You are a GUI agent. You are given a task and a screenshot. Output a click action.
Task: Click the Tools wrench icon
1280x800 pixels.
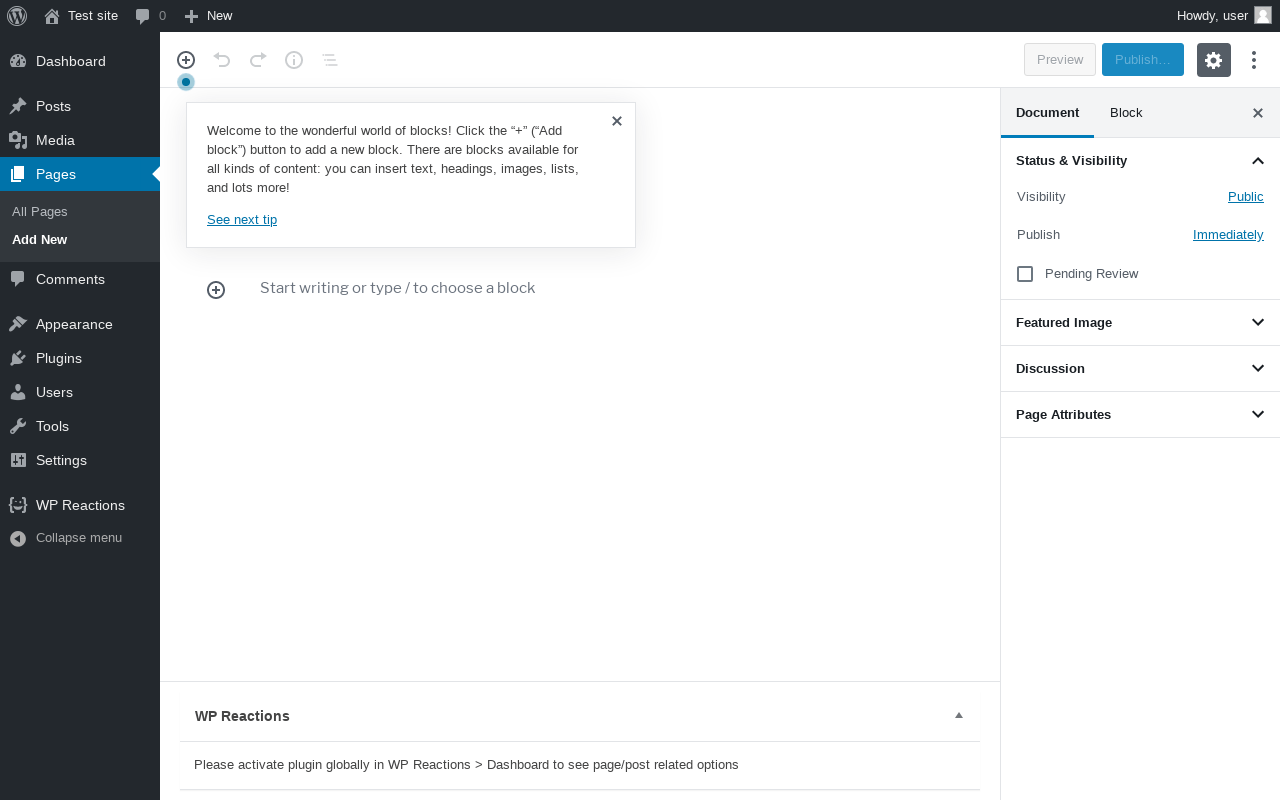click(18, 426)
